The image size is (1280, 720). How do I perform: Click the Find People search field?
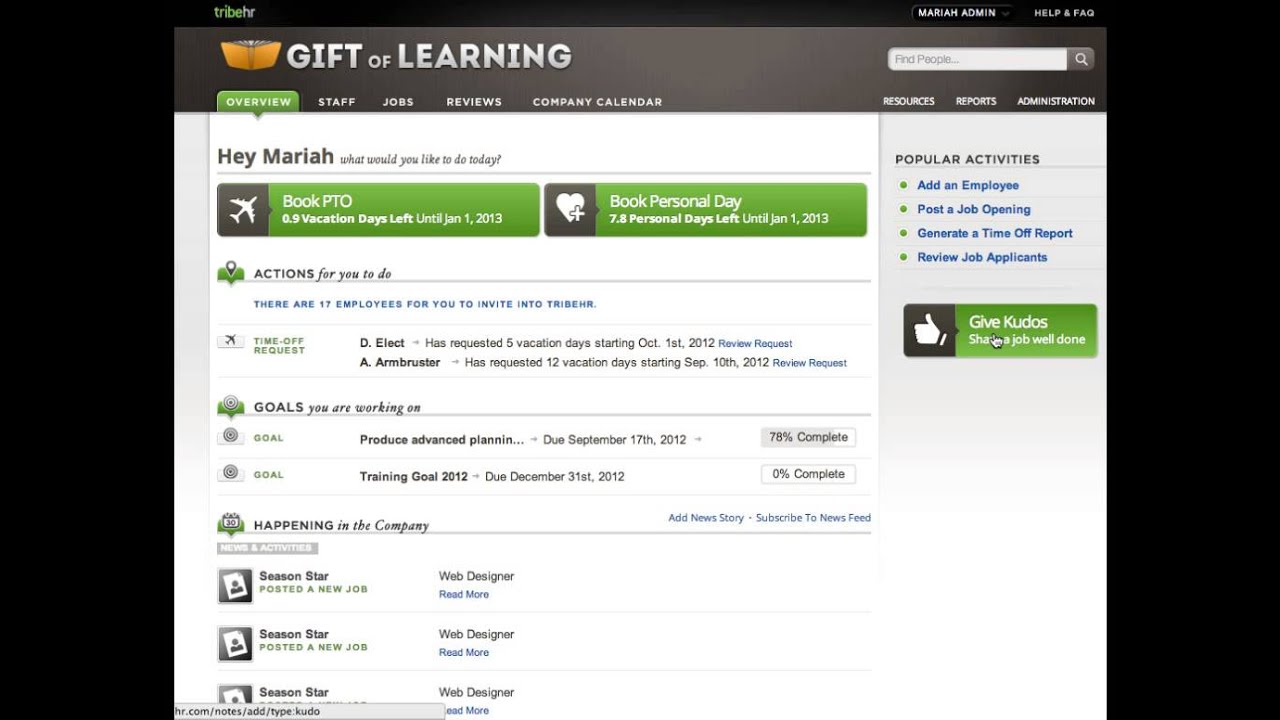[x=977, y=59]
